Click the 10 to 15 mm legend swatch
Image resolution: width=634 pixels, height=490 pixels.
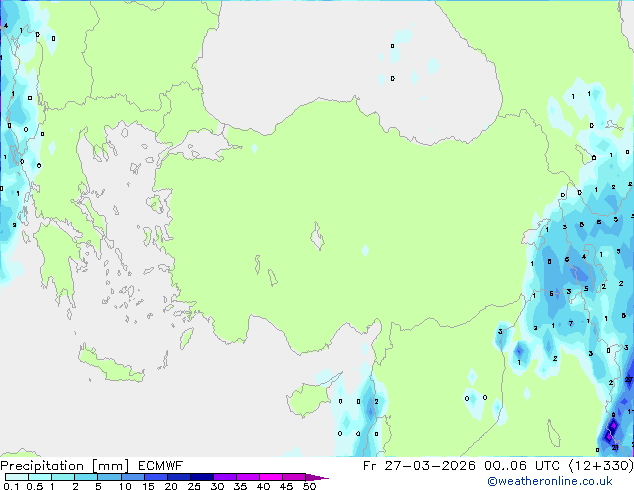[132, 477]
